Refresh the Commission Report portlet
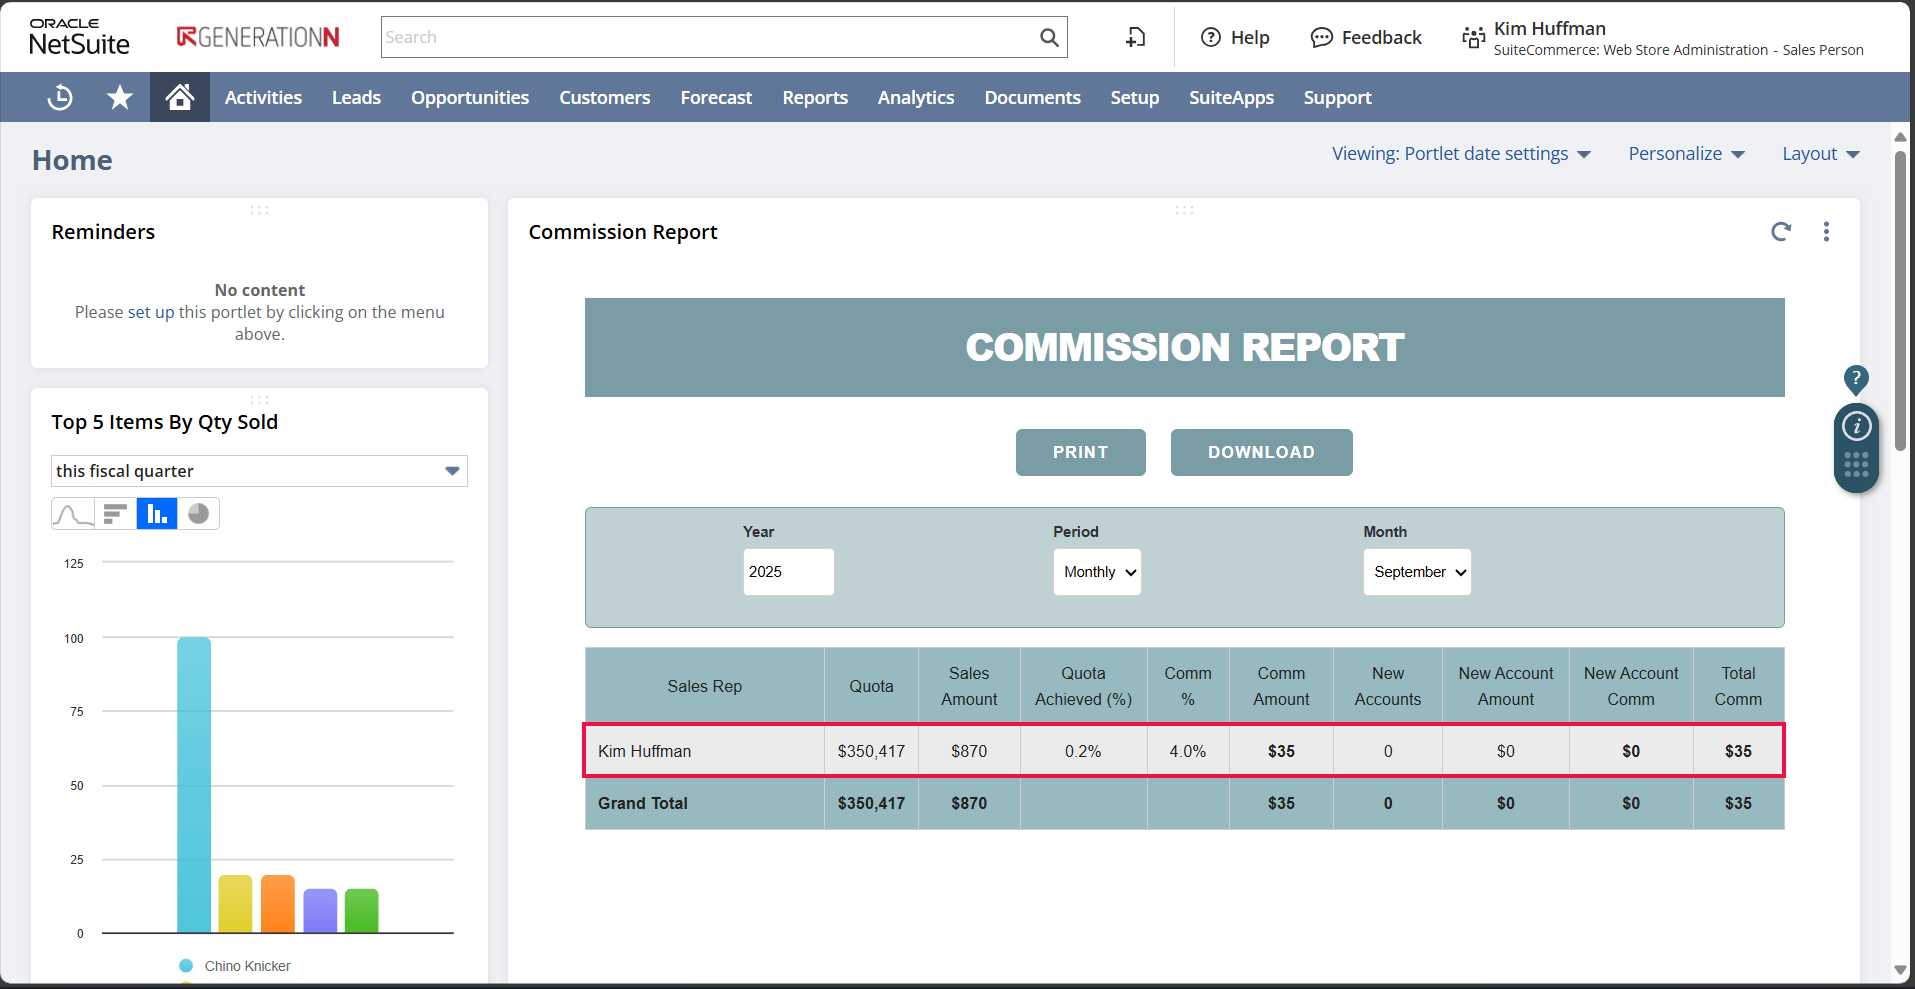1915x989 pixels. [1781, 232]
